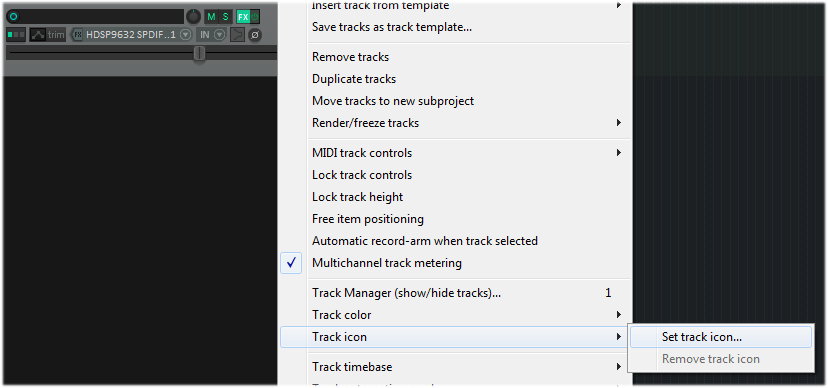Invert phase with the Ø button
Screen dimensions: 828x388
pos(255,35)
